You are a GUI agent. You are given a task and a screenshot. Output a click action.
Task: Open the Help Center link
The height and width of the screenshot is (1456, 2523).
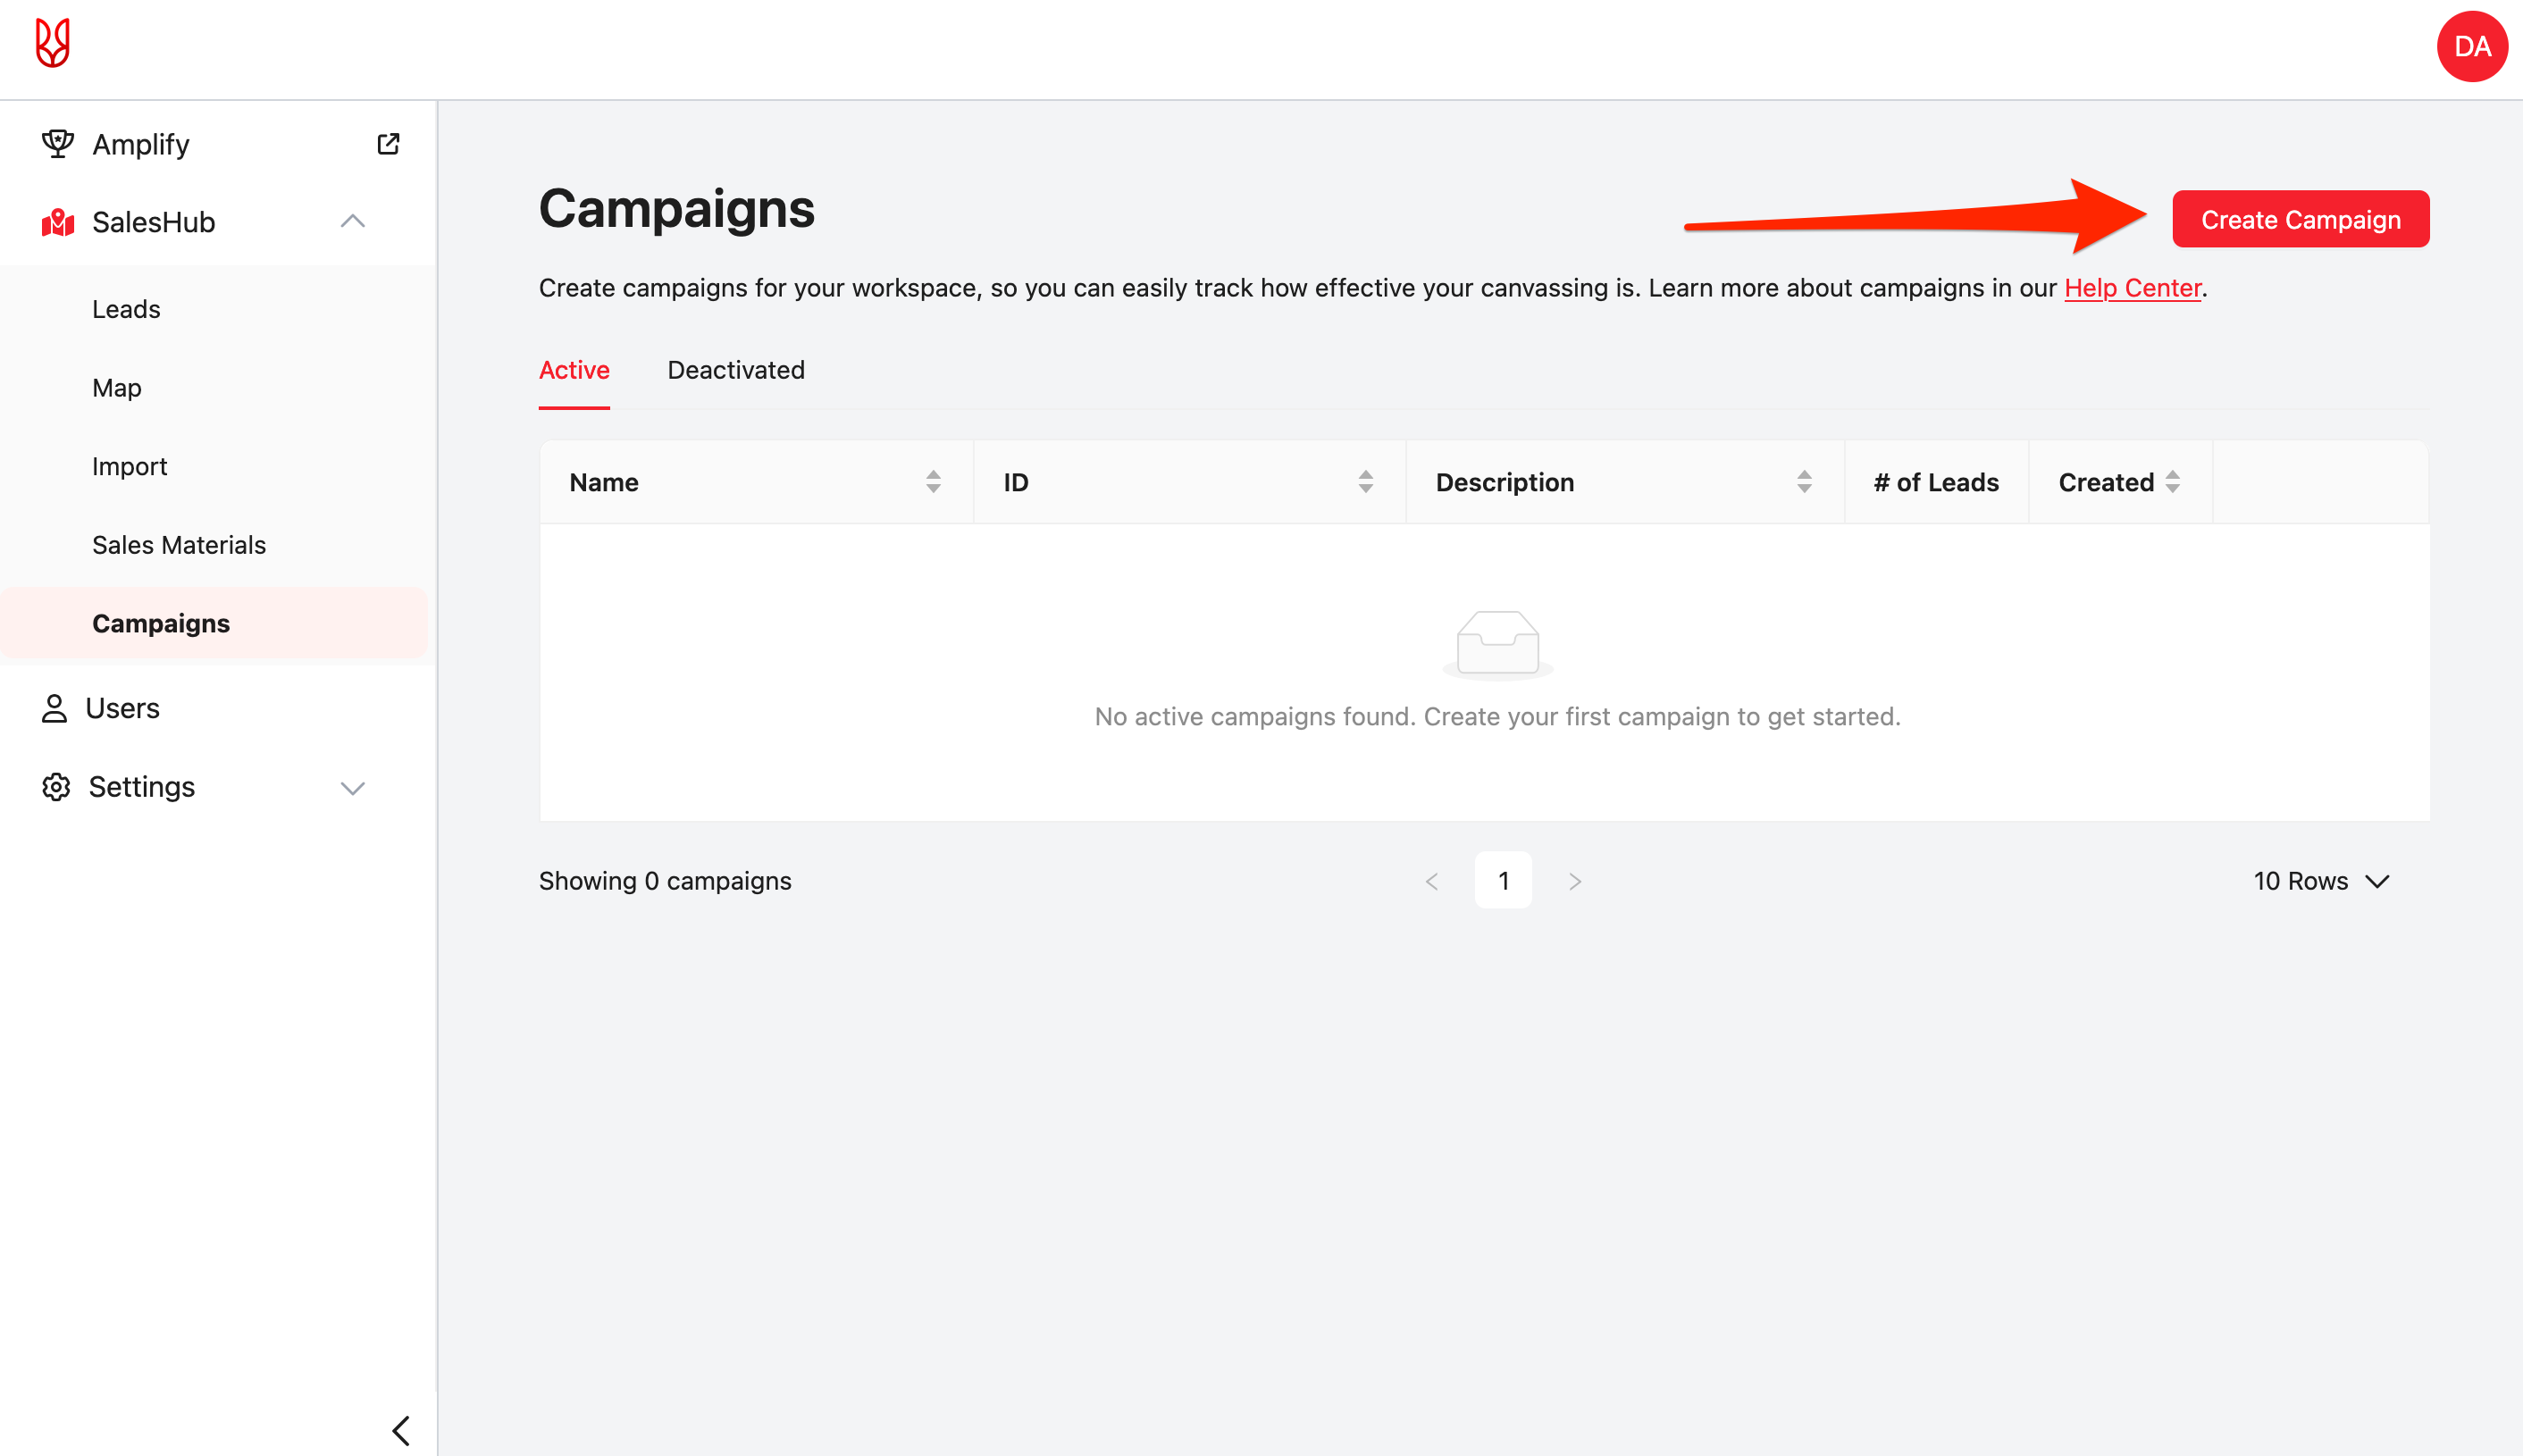(2132, 288)
